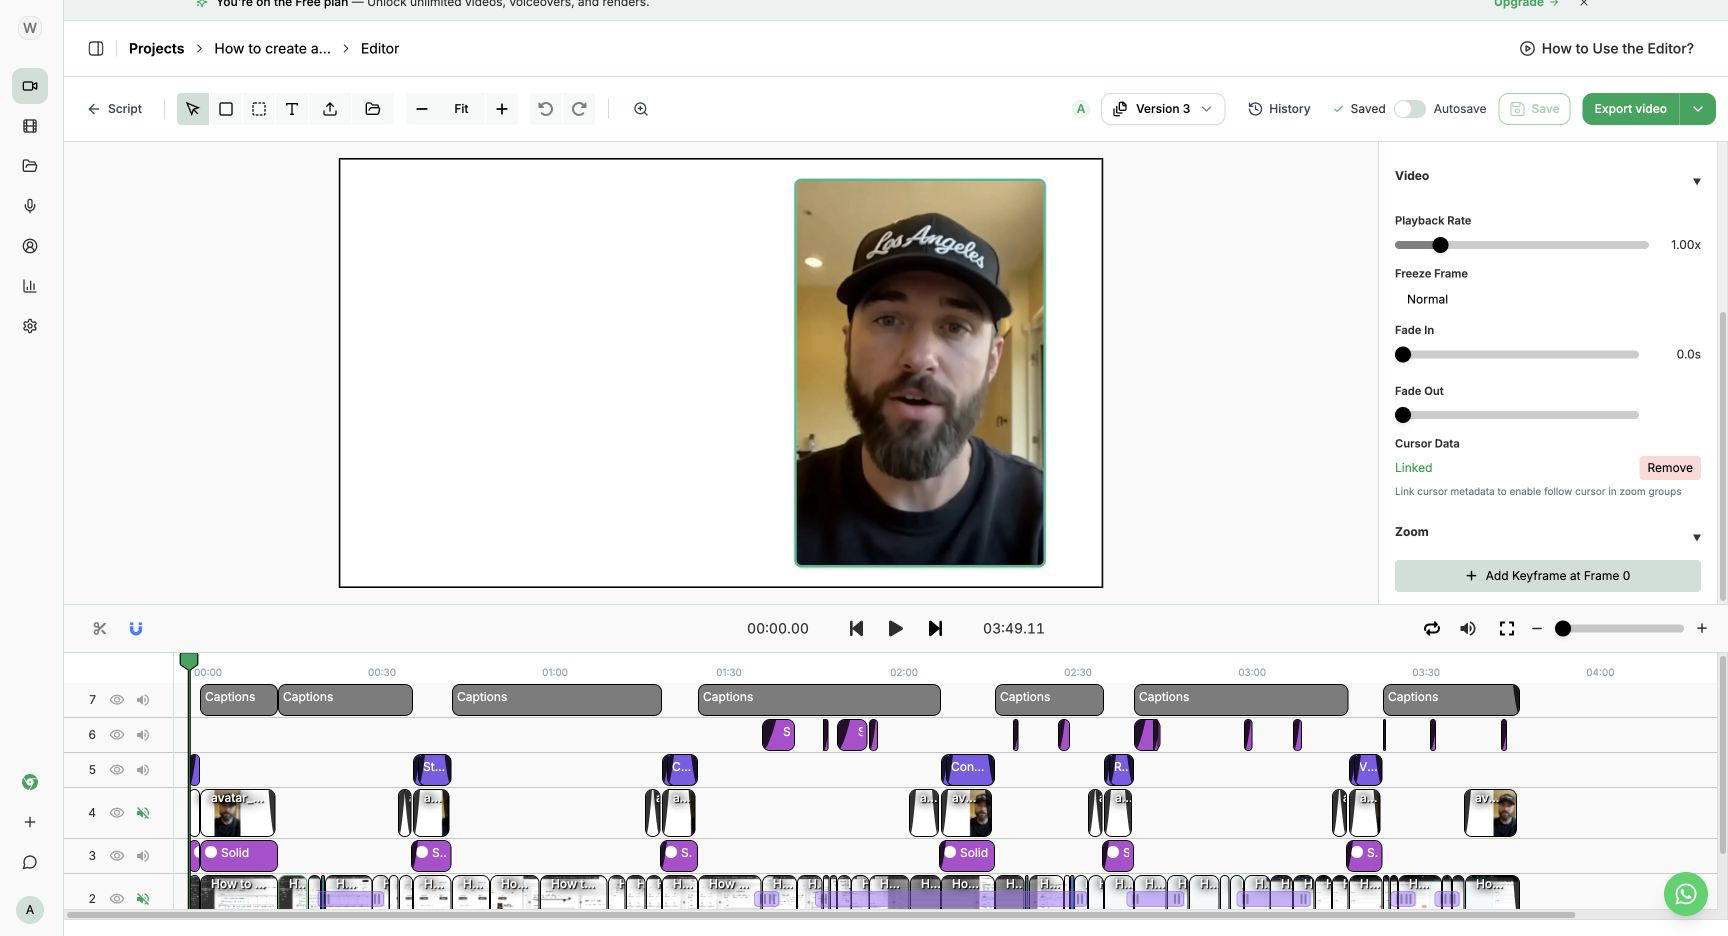Toggle the magnet snapping icon
This screenshot has height=936, width=1728.
click(x=136, y=628)
